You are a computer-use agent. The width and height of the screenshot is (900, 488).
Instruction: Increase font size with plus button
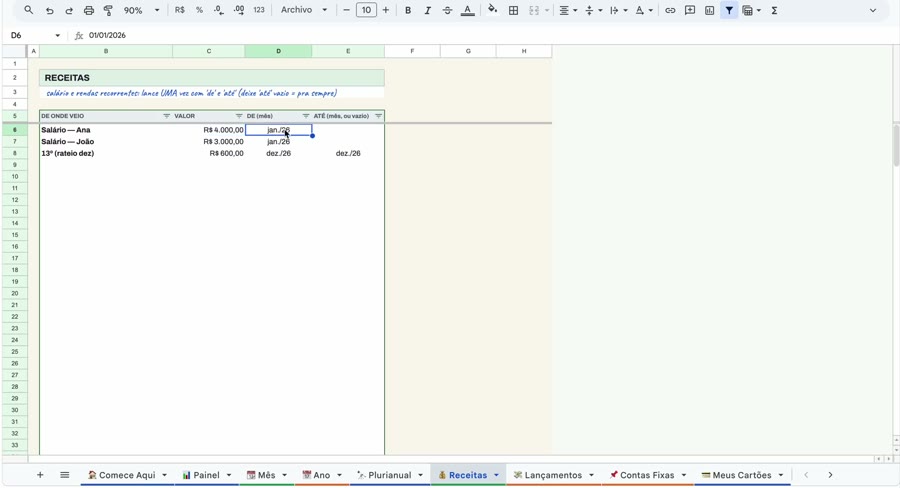[x=386, y=10]
